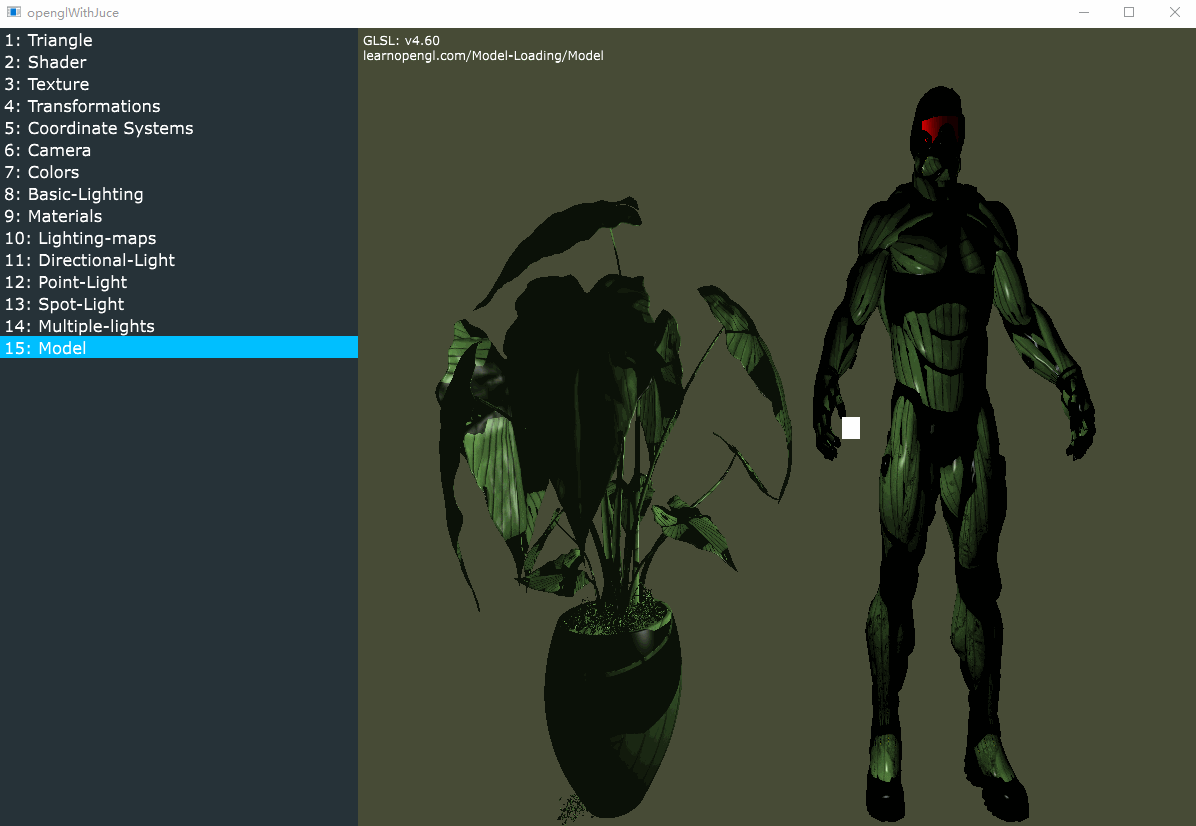
Task: Close the openglWithJuce window
Action: point(1175,12)
